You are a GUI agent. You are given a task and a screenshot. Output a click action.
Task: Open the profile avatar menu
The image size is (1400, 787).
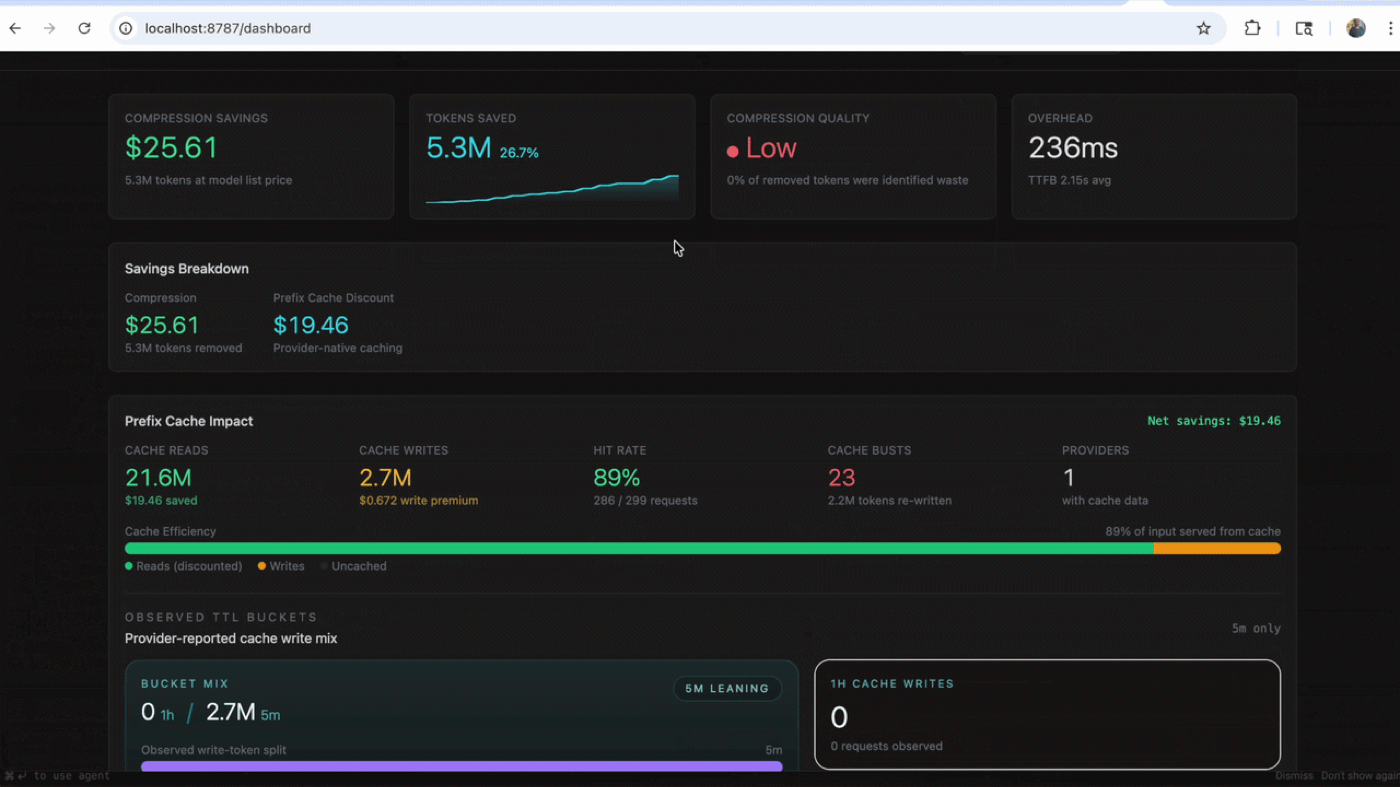point(1356,28)
